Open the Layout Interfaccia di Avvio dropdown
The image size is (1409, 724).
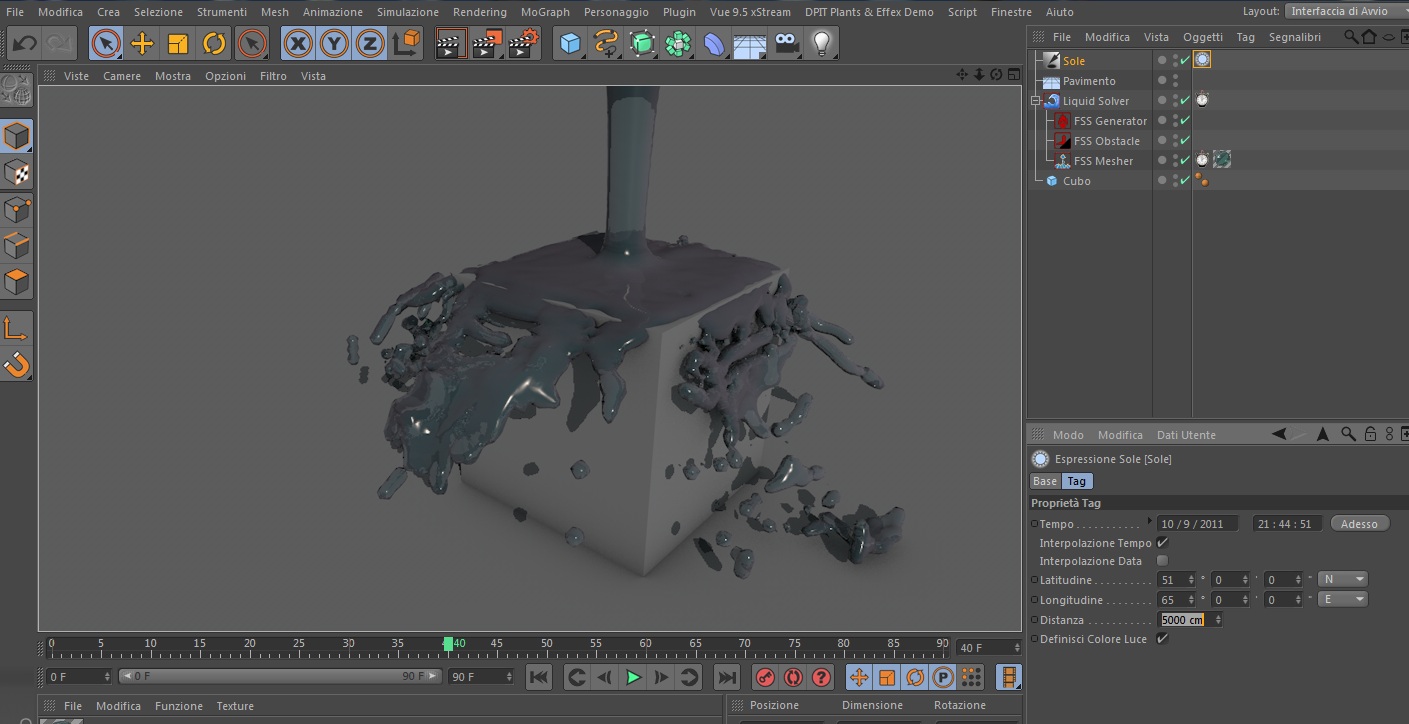(1345, 11)
